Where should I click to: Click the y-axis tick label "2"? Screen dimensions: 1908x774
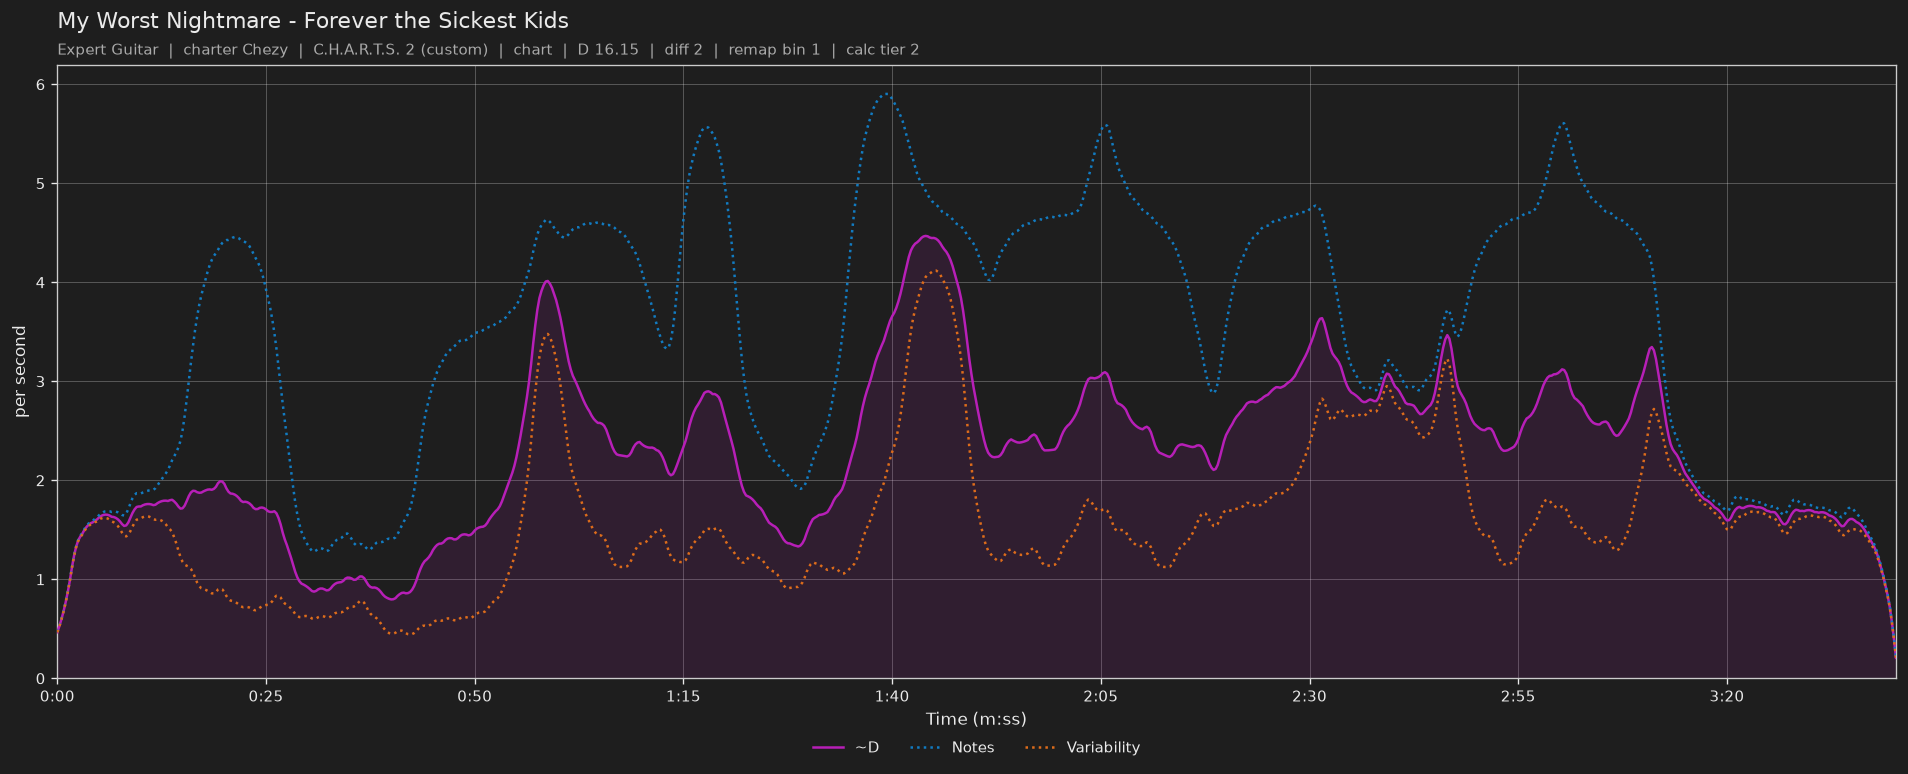pyautogui.click(x=41, y=481)
